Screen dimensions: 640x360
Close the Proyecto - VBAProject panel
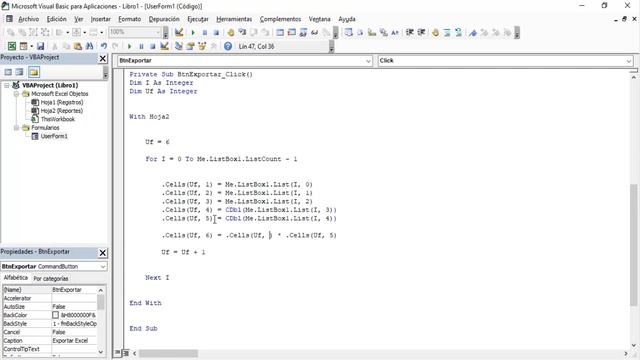[103, 59]
